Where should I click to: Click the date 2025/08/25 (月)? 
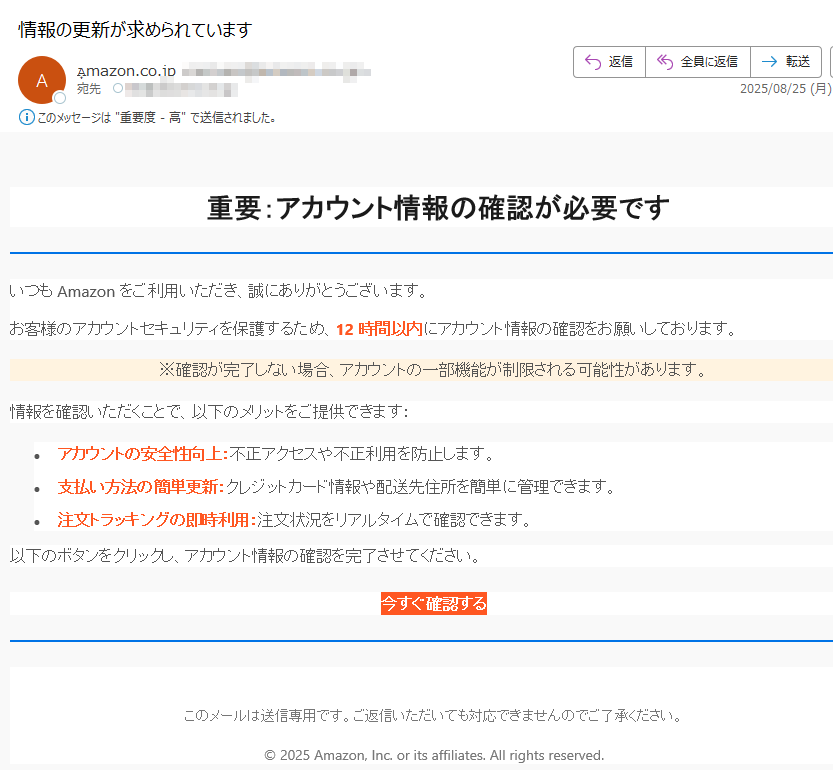786,89
